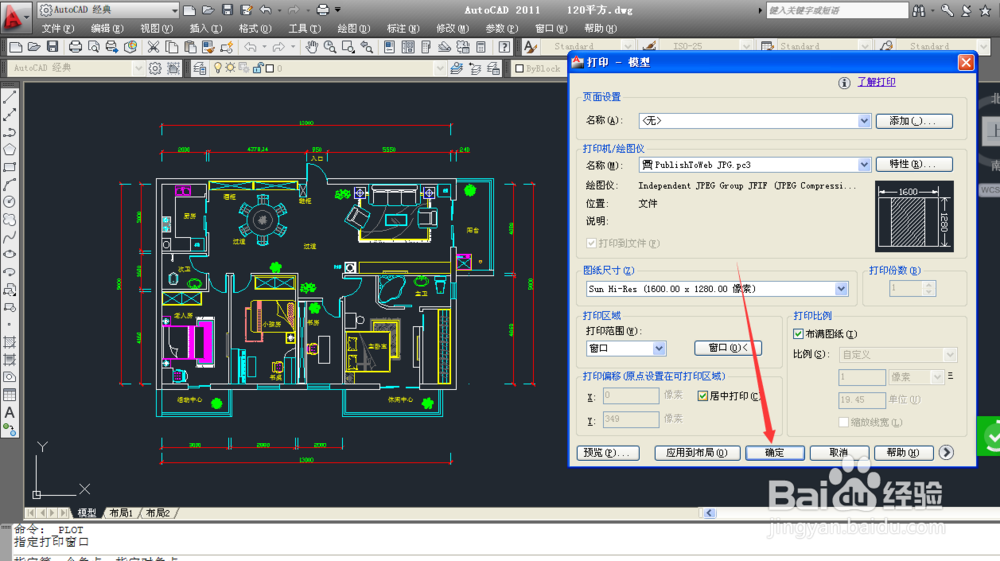Screen dimensions: 1000x561
Task: Toggle the layer lock padlock icon
Action: click(x=258, y=68)
